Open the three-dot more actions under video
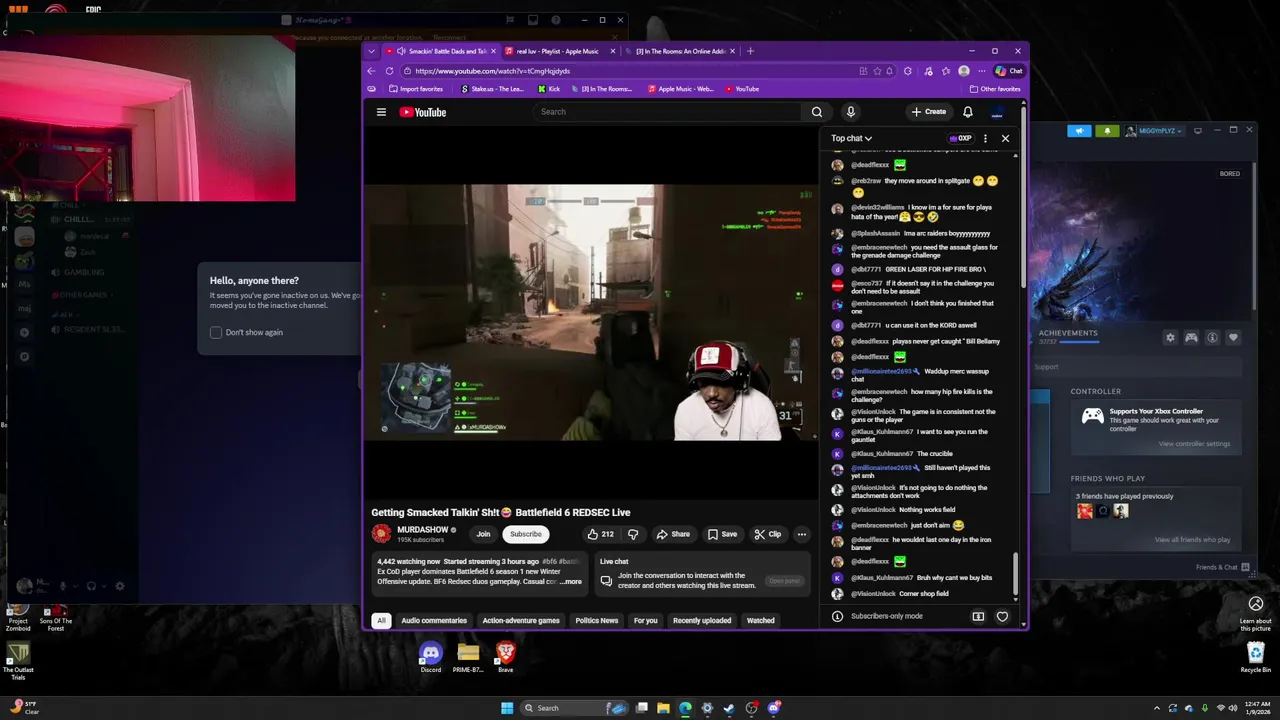The image size is (1280, 720). click(801, 534)
